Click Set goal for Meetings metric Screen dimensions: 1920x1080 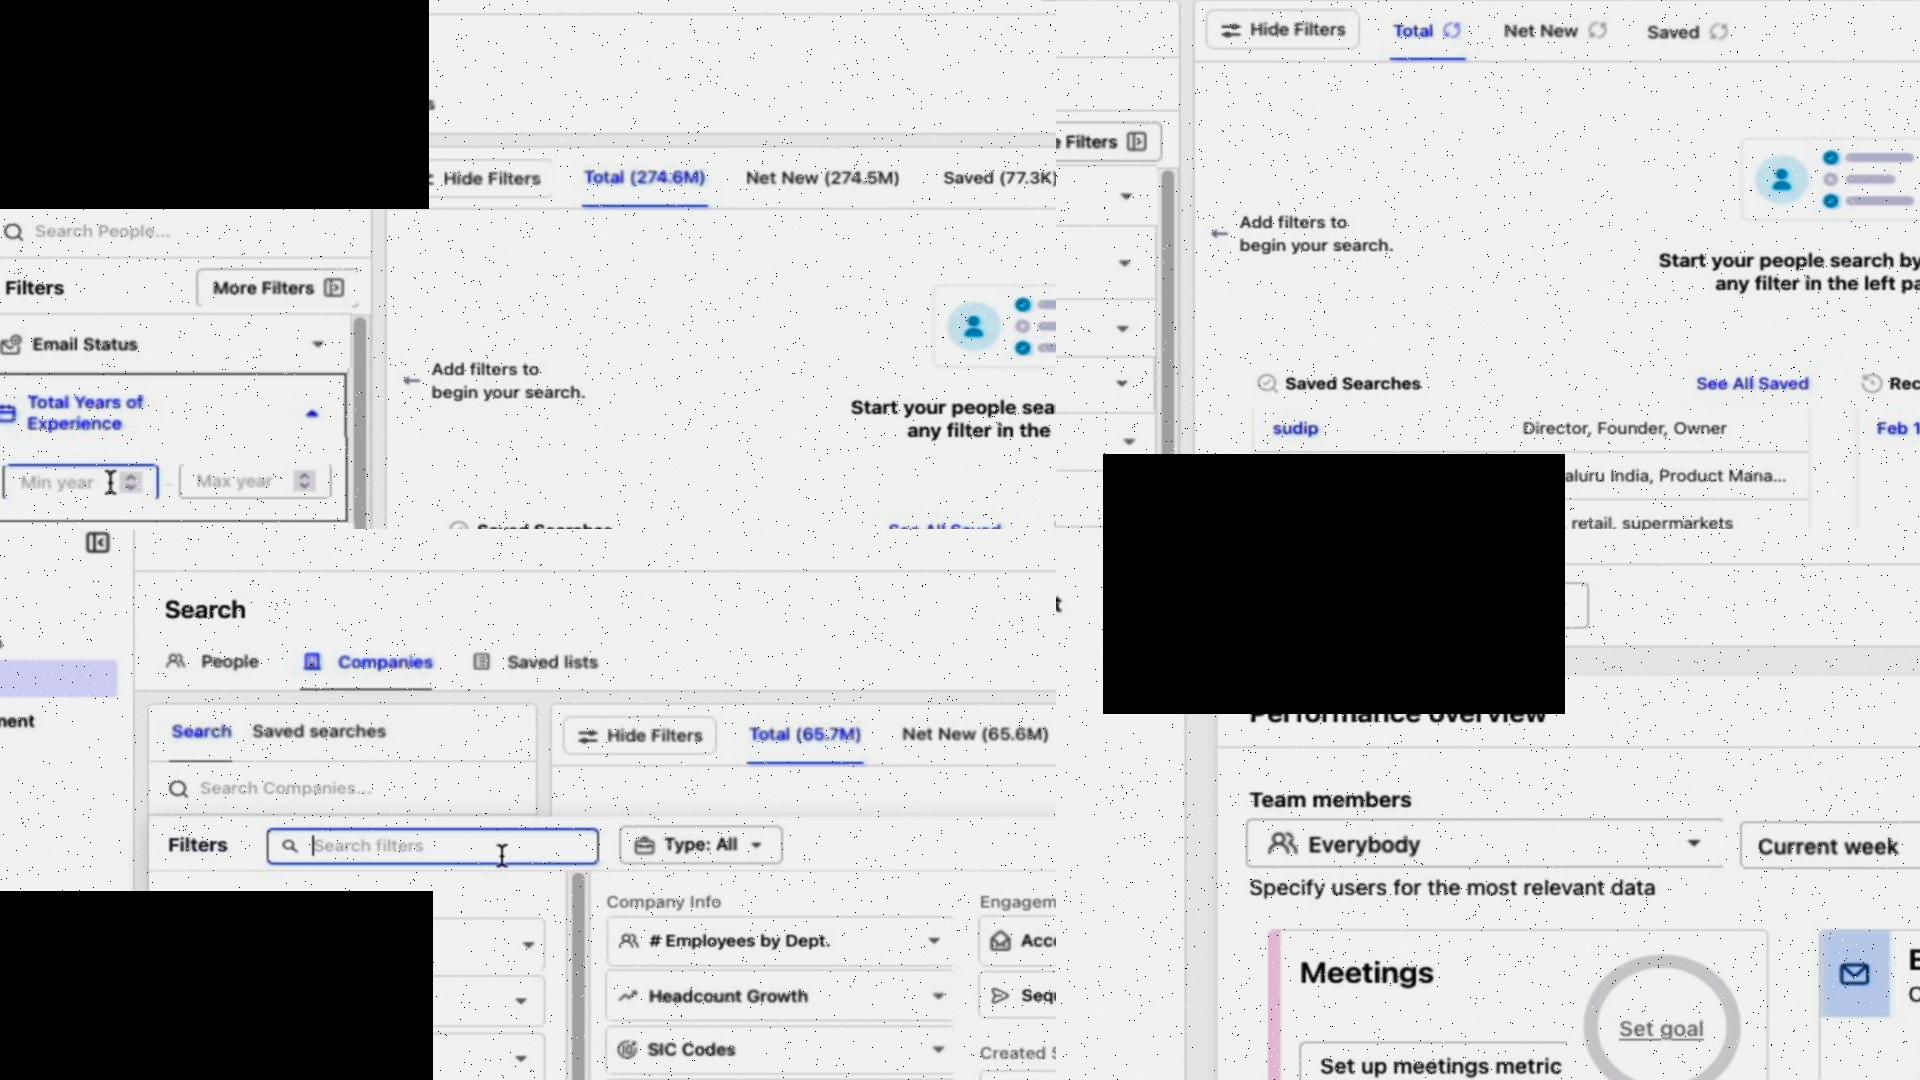click(1660, 1029)
